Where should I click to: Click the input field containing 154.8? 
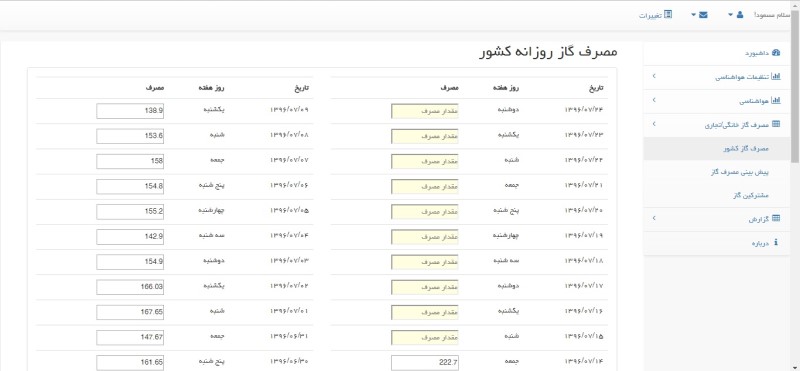(130, 186)
